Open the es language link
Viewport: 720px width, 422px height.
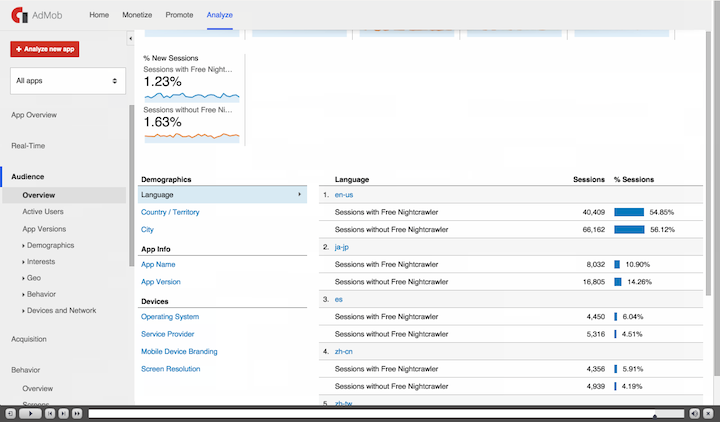pos(338,299)
